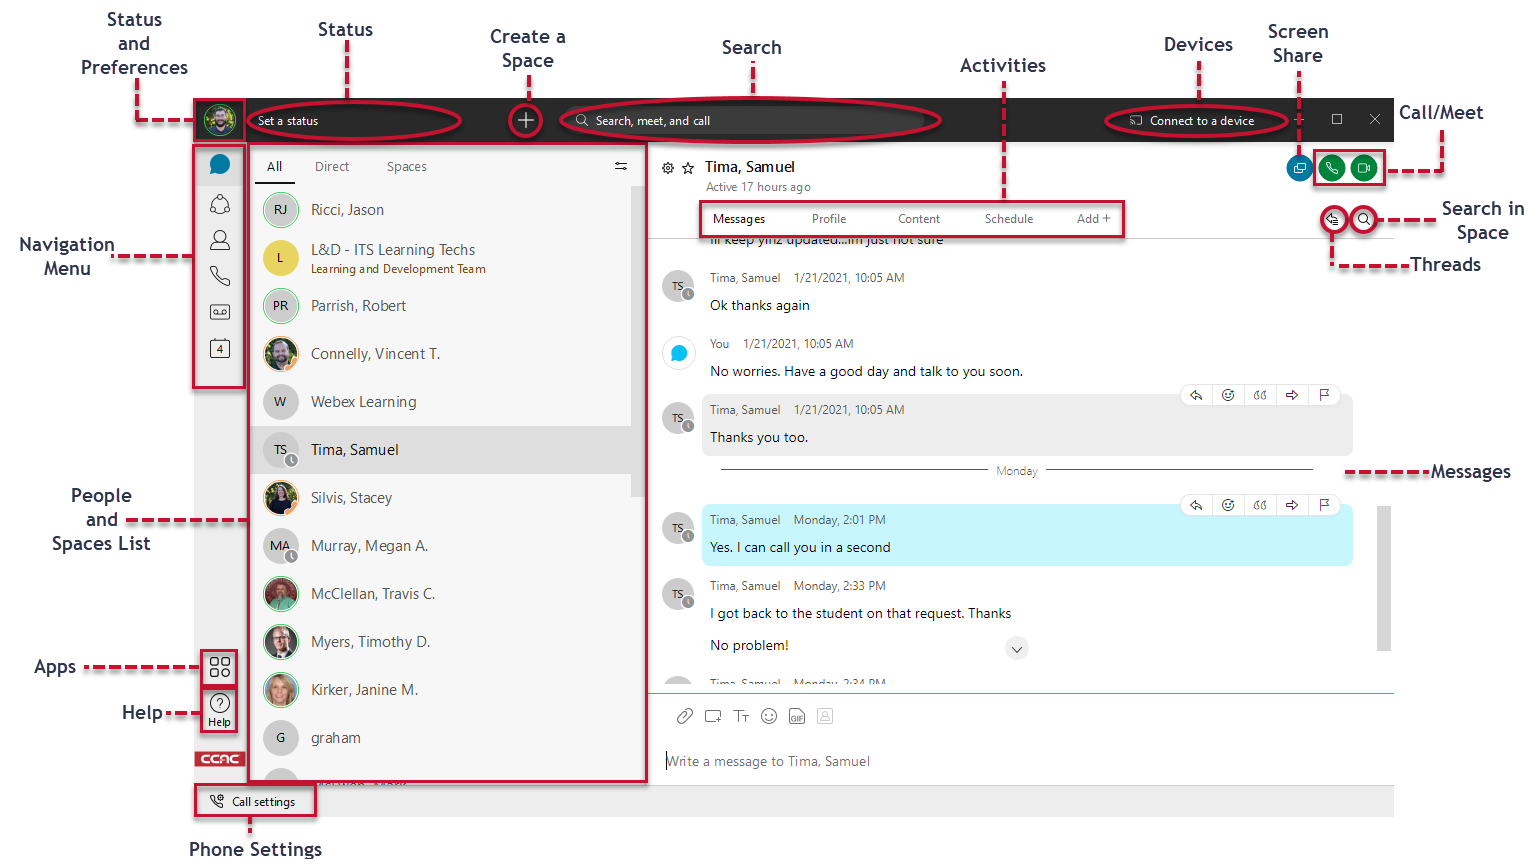1540x864 pixels.
Task: Open the Profile tab for Tima, Samuel
Action: pos(828,218)
